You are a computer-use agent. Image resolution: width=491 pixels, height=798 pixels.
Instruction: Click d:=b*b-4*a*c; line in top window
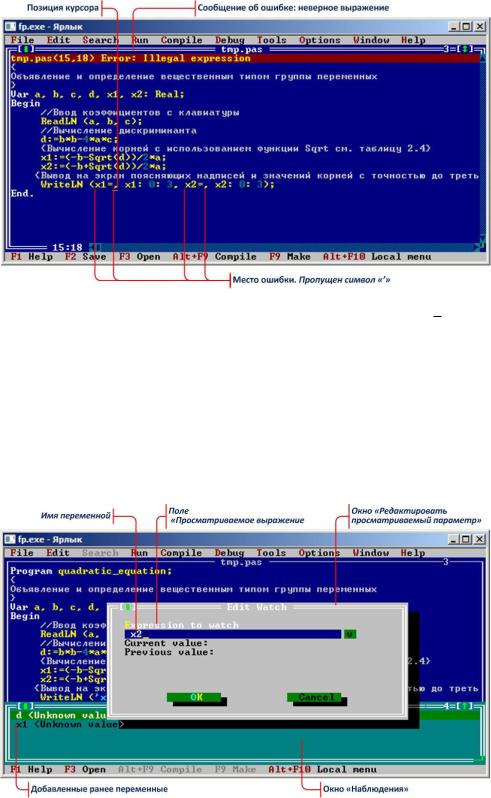(x=79, y=139)
